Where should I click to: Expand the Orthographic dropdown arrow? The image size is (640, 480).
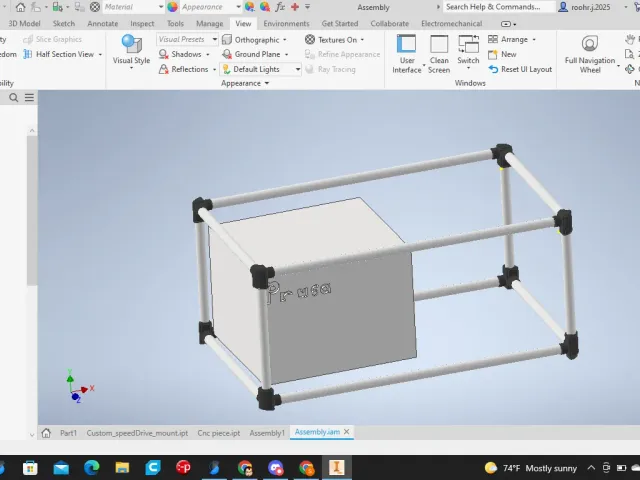pos(285,40)
